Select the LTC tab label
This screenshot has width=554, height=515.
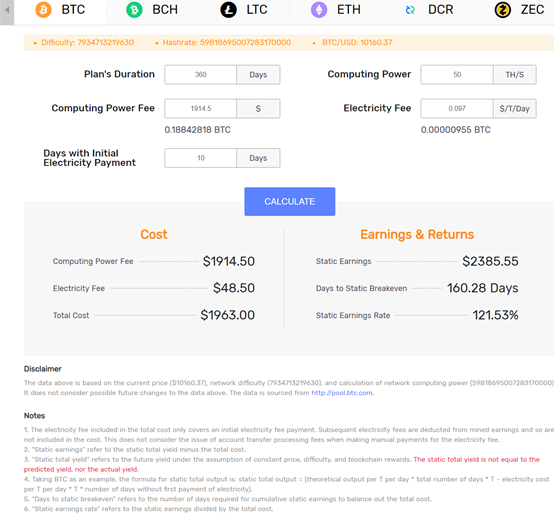[x=257, y=10]
